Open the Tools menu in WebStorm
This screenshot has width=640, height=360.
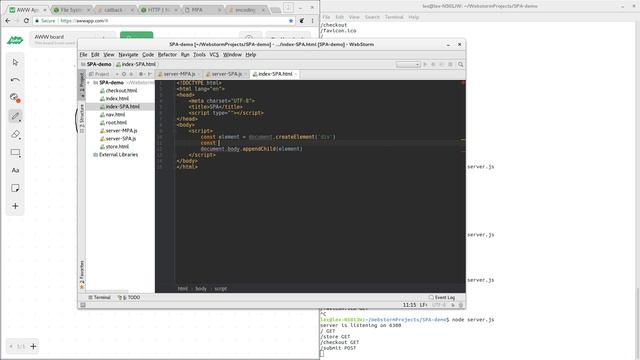199,54
